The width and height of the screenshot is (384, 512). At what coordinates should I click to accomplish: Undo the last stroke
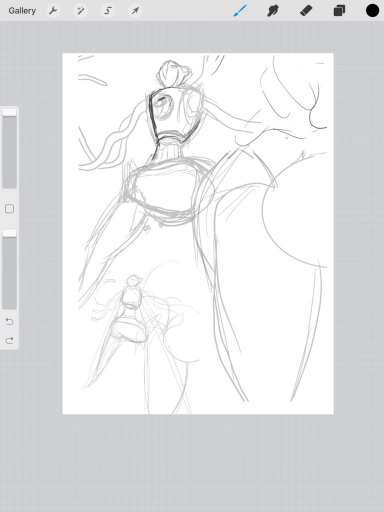pos(9,321)
